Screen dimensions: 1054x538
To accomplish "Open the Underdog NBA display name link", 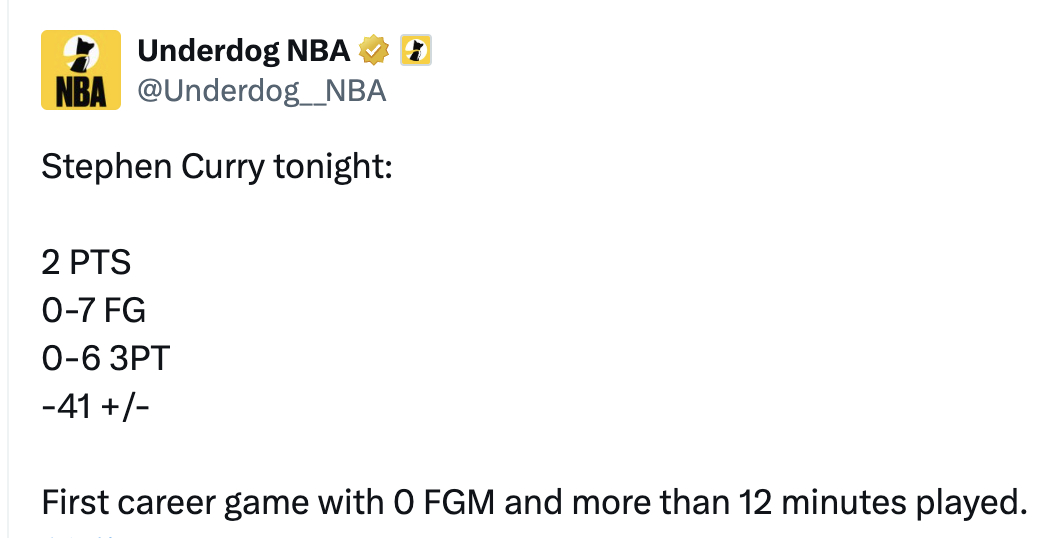I will pyautogui.click(x=243, y=50).
